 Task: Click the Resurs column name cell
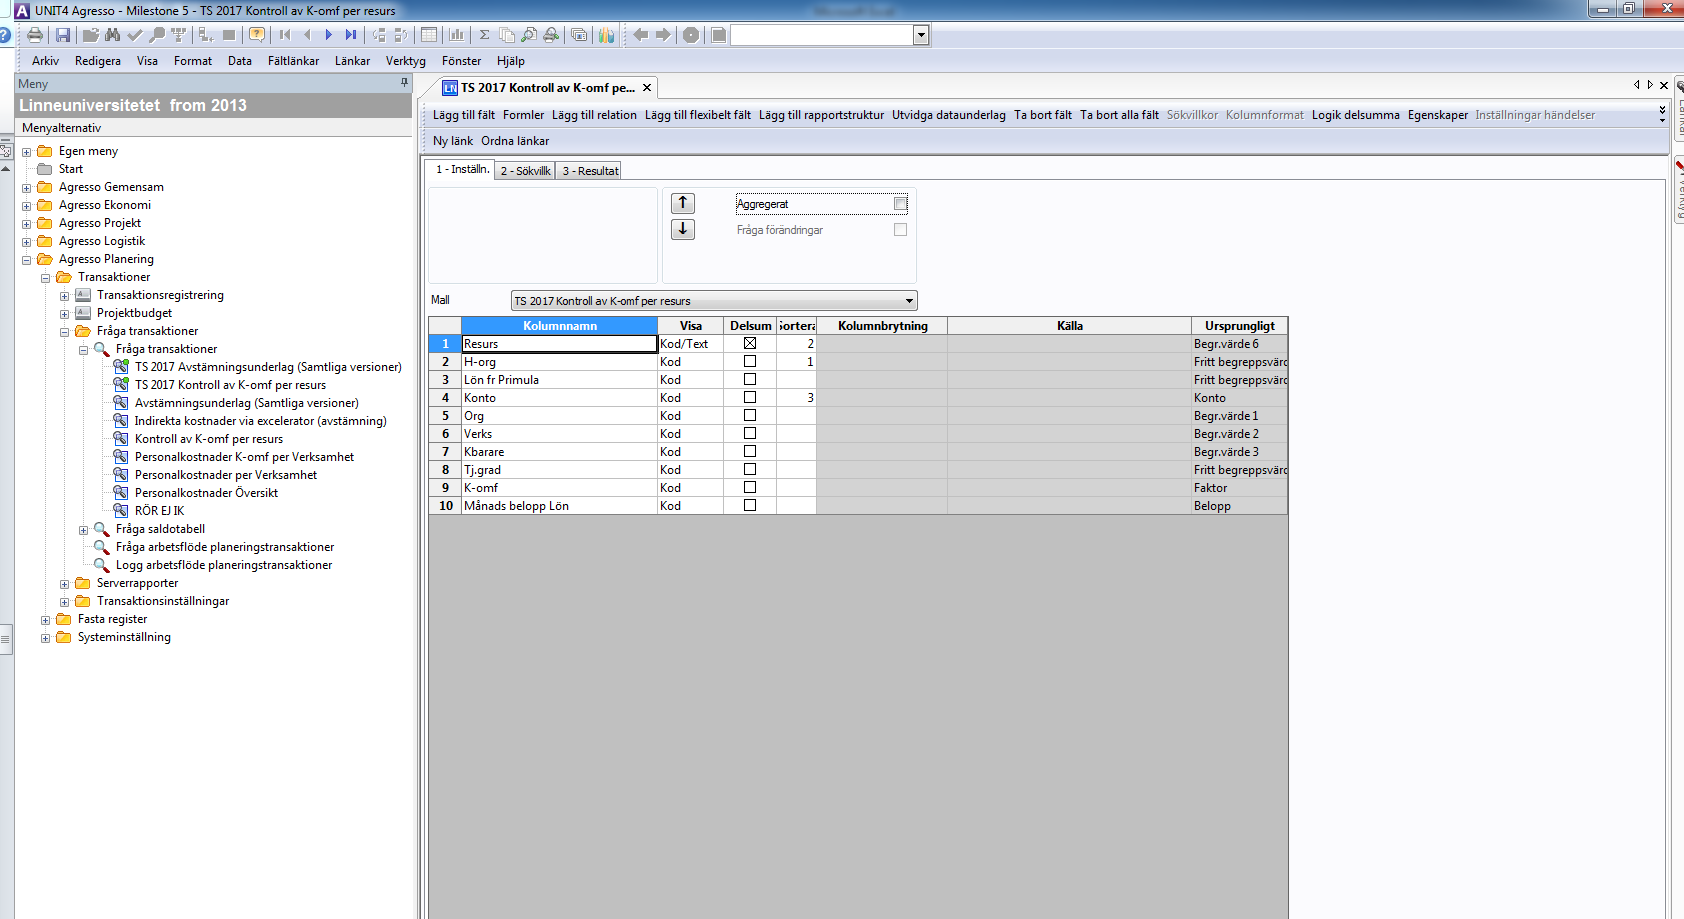click(559, 343)
